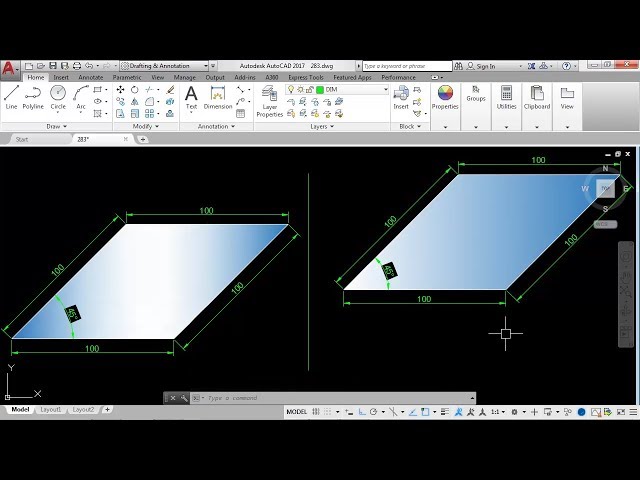Open Layer Properties manager
The image size is (640, 480).
pyautogui.click(x=269, y=100)
